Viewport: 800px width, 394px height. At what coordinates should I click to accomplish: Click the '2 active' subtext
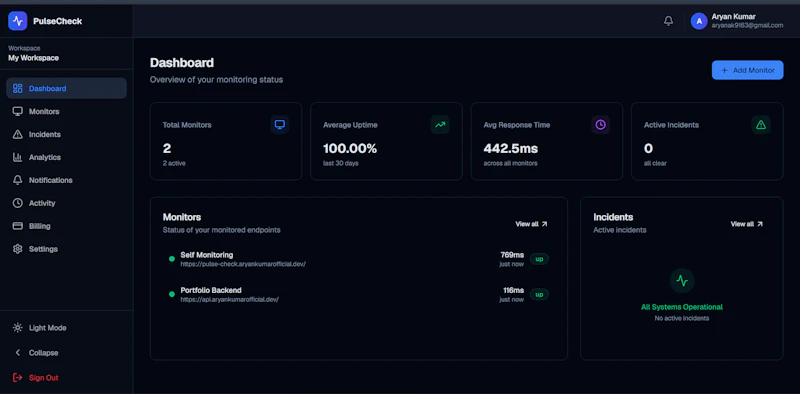point(174,163)
